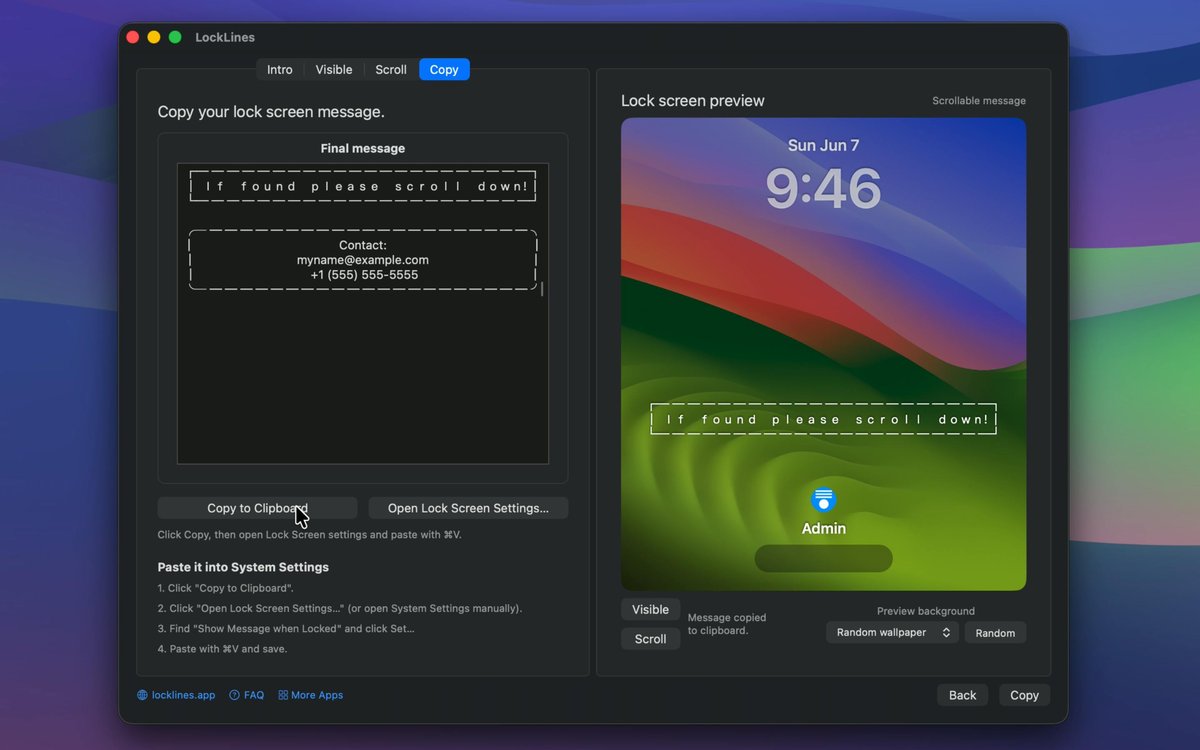Select the Scroll tab
The height and width of the screenshot is (750, 1200).
click(x=391, y=69)
